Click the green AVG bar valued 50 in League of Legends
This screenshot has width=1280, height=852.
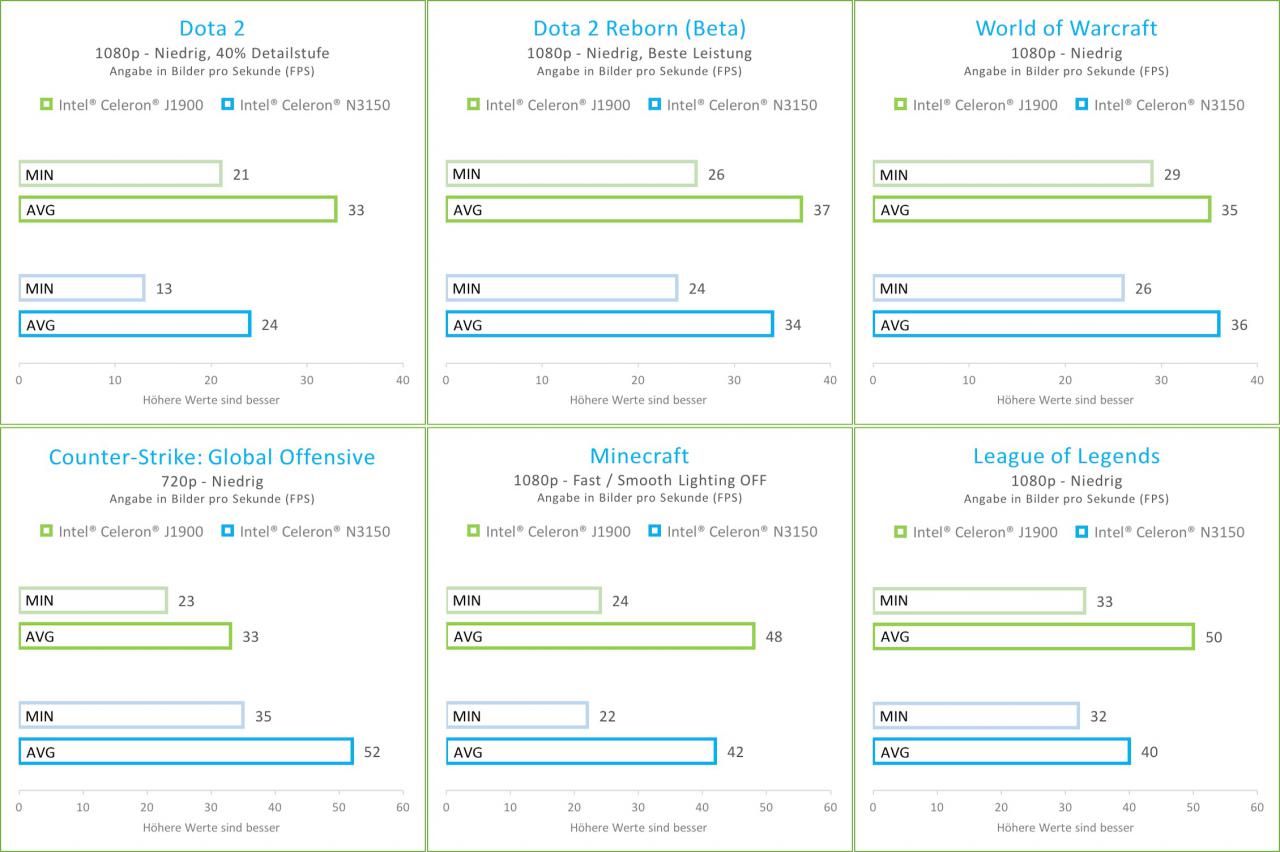(x=1033, y=636)
